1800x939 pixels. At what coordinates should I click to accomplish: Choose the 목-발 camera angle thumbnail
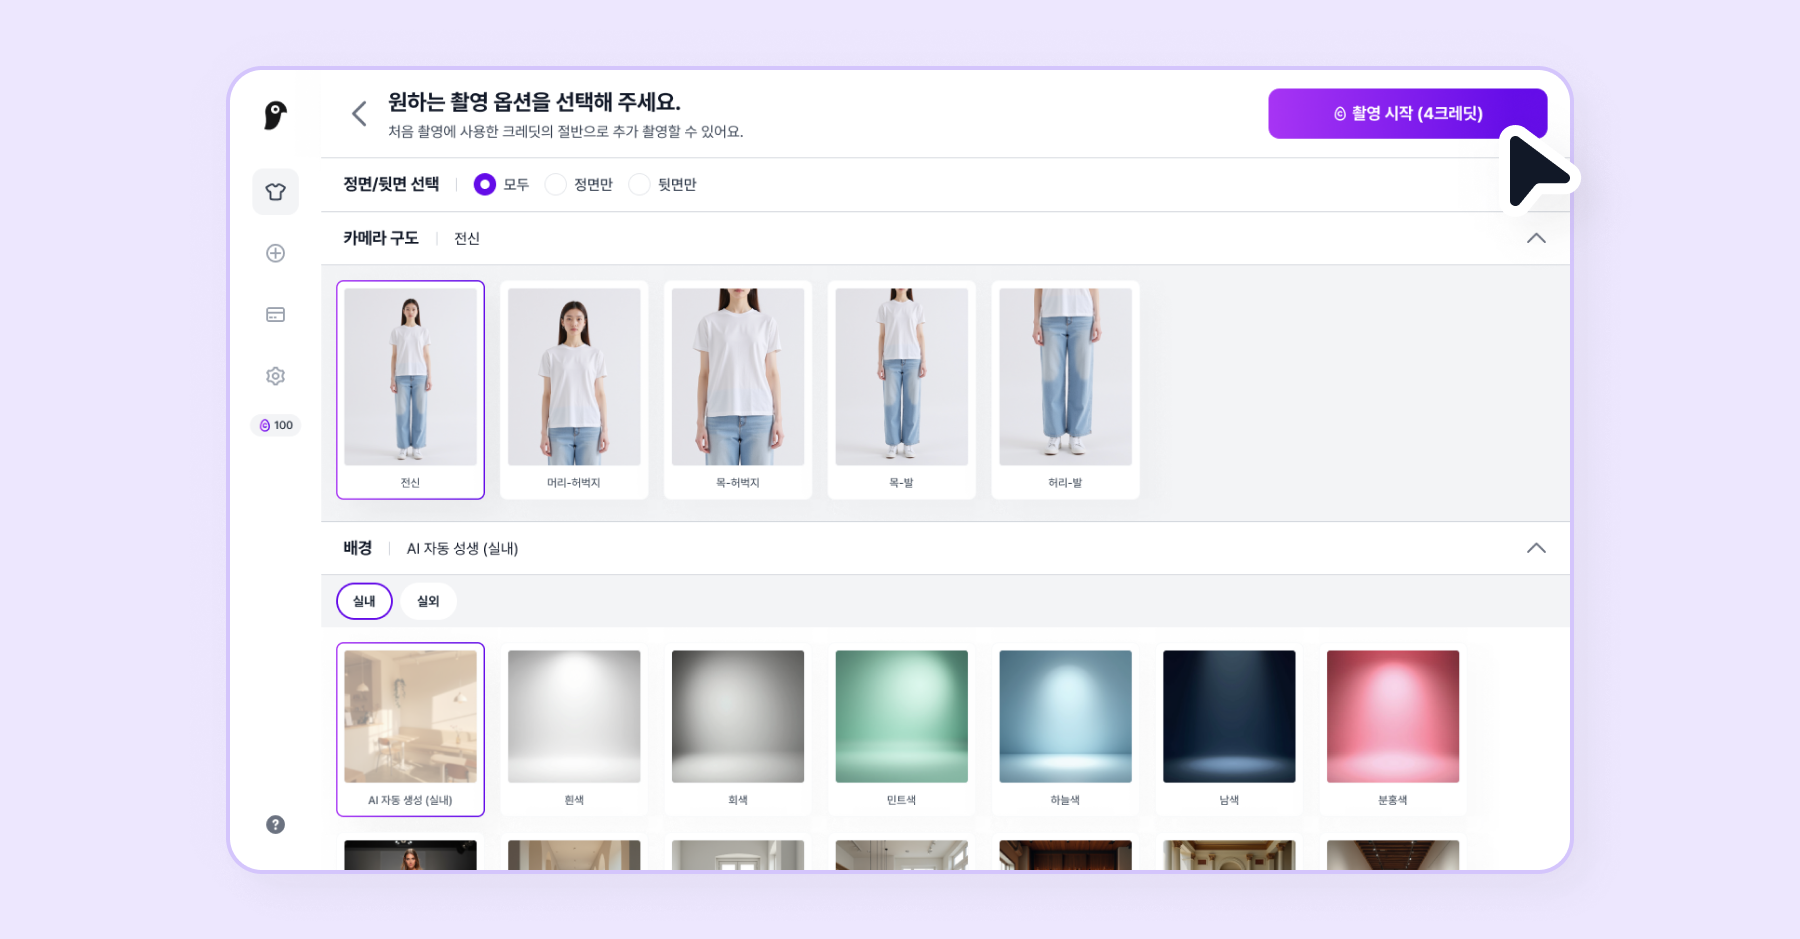click(902, 390)
